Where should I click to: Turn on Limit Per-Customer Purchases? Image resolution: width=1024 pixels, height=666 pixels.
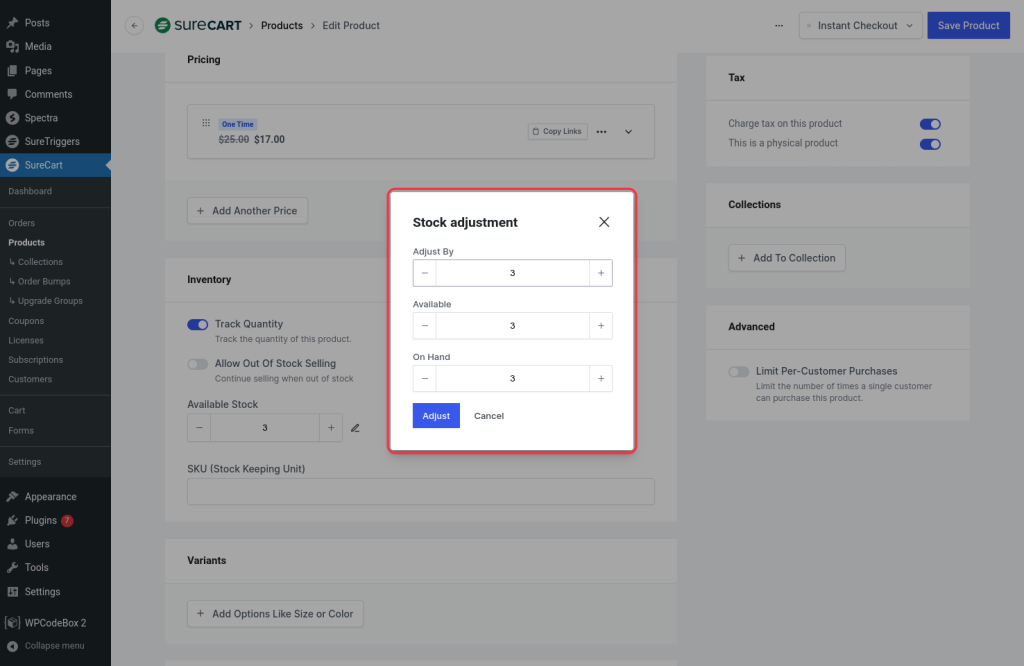[x=739, y=371]
